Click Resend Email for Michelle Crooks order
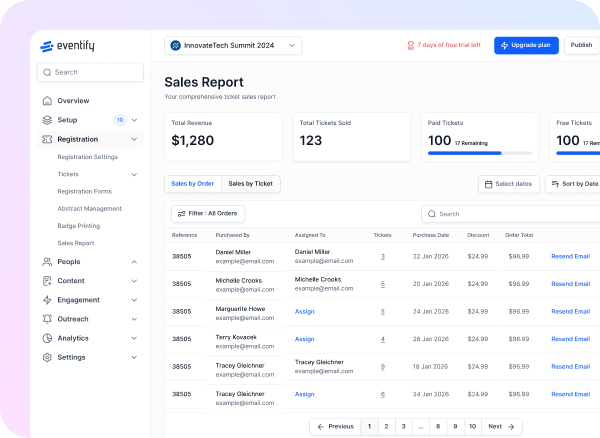The image size is (600, 438). [x=571, y=284]
